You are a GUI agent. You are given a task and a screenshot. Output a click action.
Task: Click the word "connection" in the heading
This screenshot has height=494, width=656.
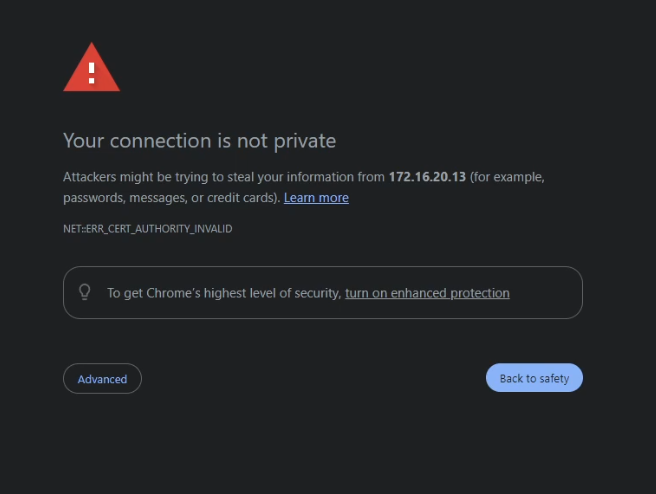point(161,141)
